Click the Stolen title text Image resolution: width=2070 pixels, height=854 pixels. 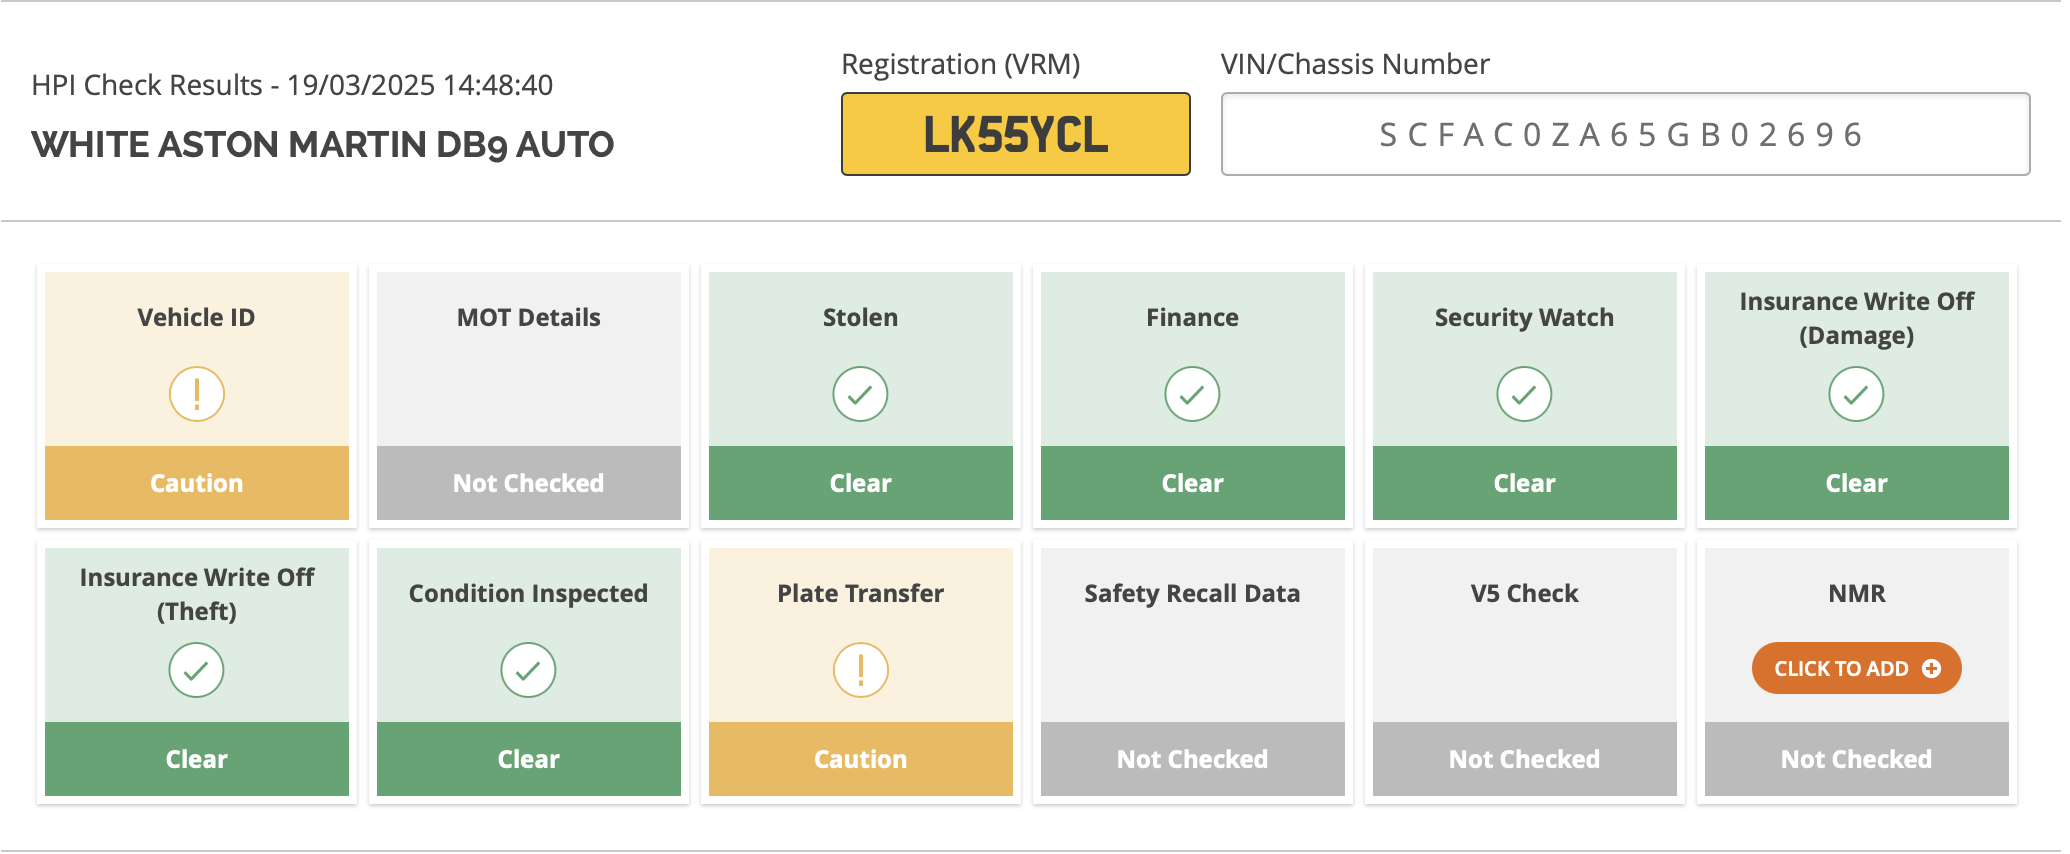coord(860,318)
